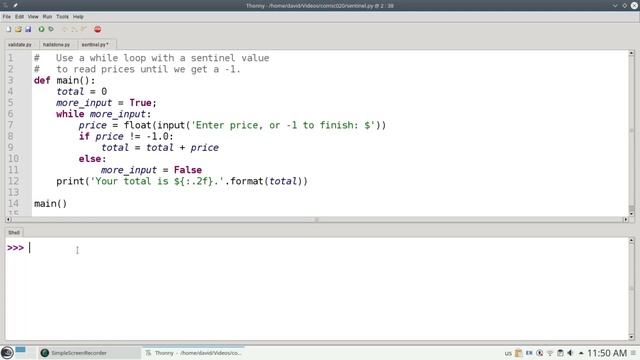
Task: Click the disabled Step over toolbar icon
Action: [x=64, y=29]
